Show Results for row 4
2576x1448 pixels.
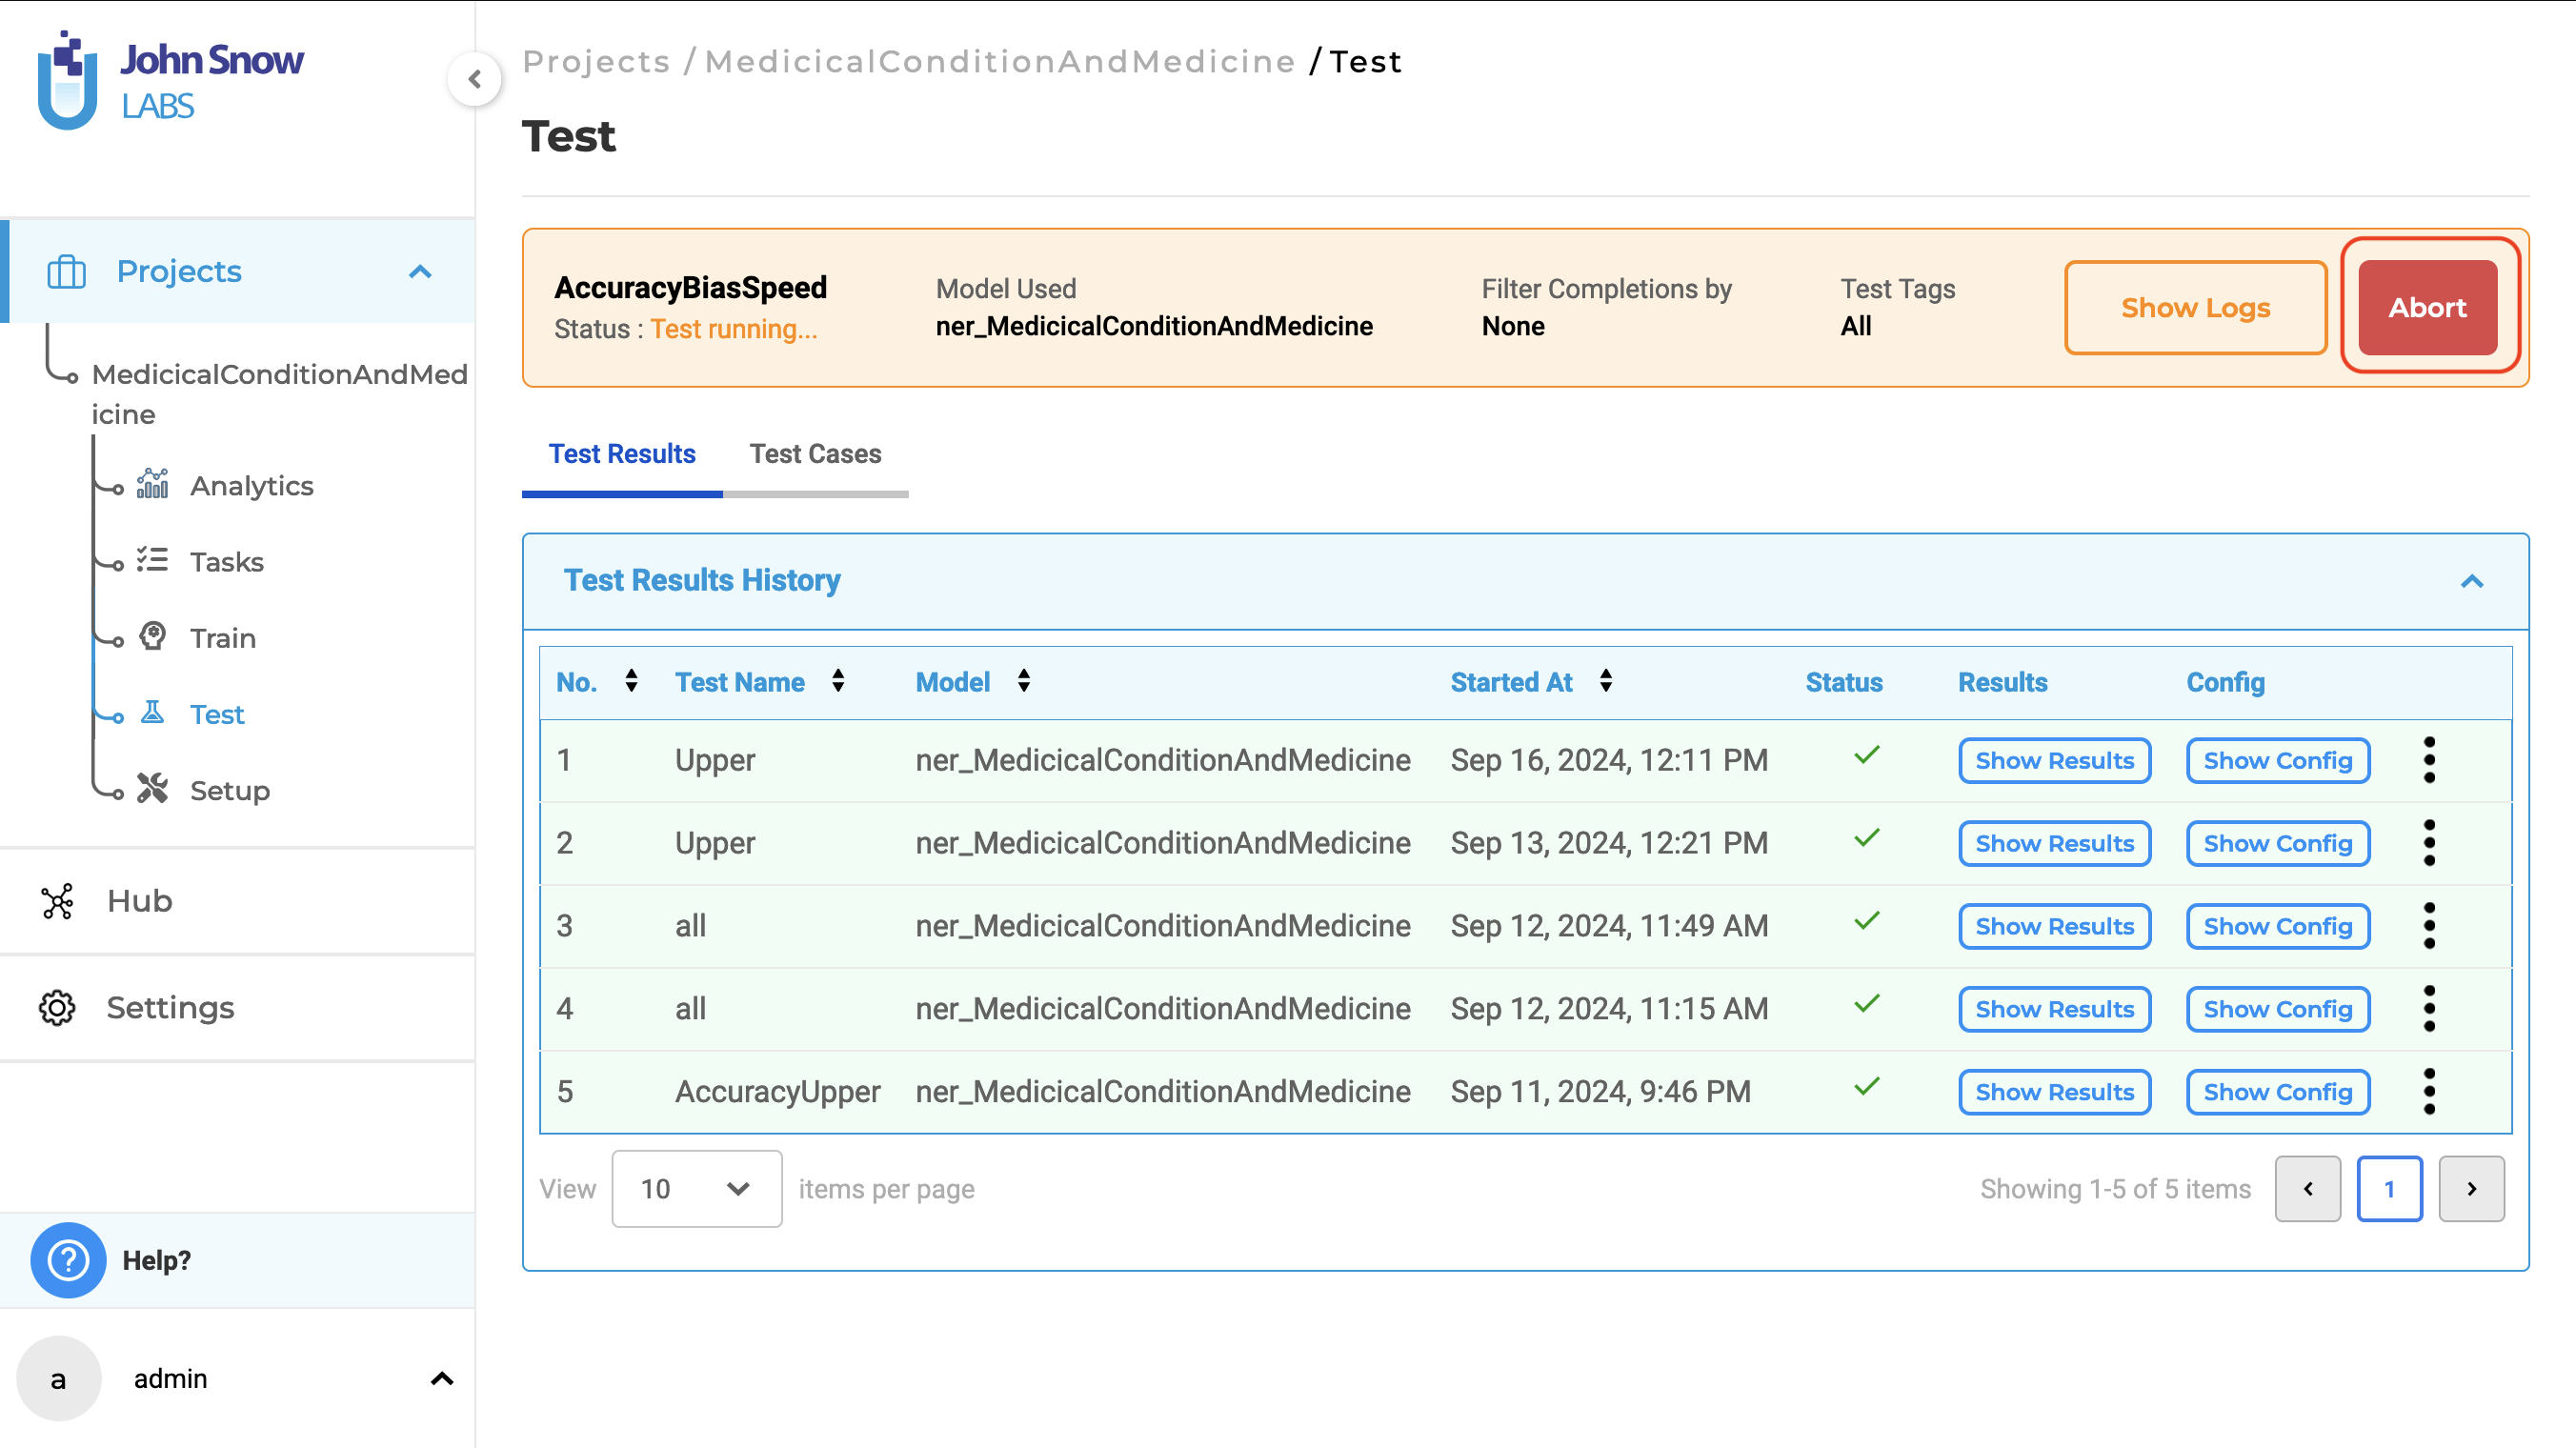click(2055, 1010)
